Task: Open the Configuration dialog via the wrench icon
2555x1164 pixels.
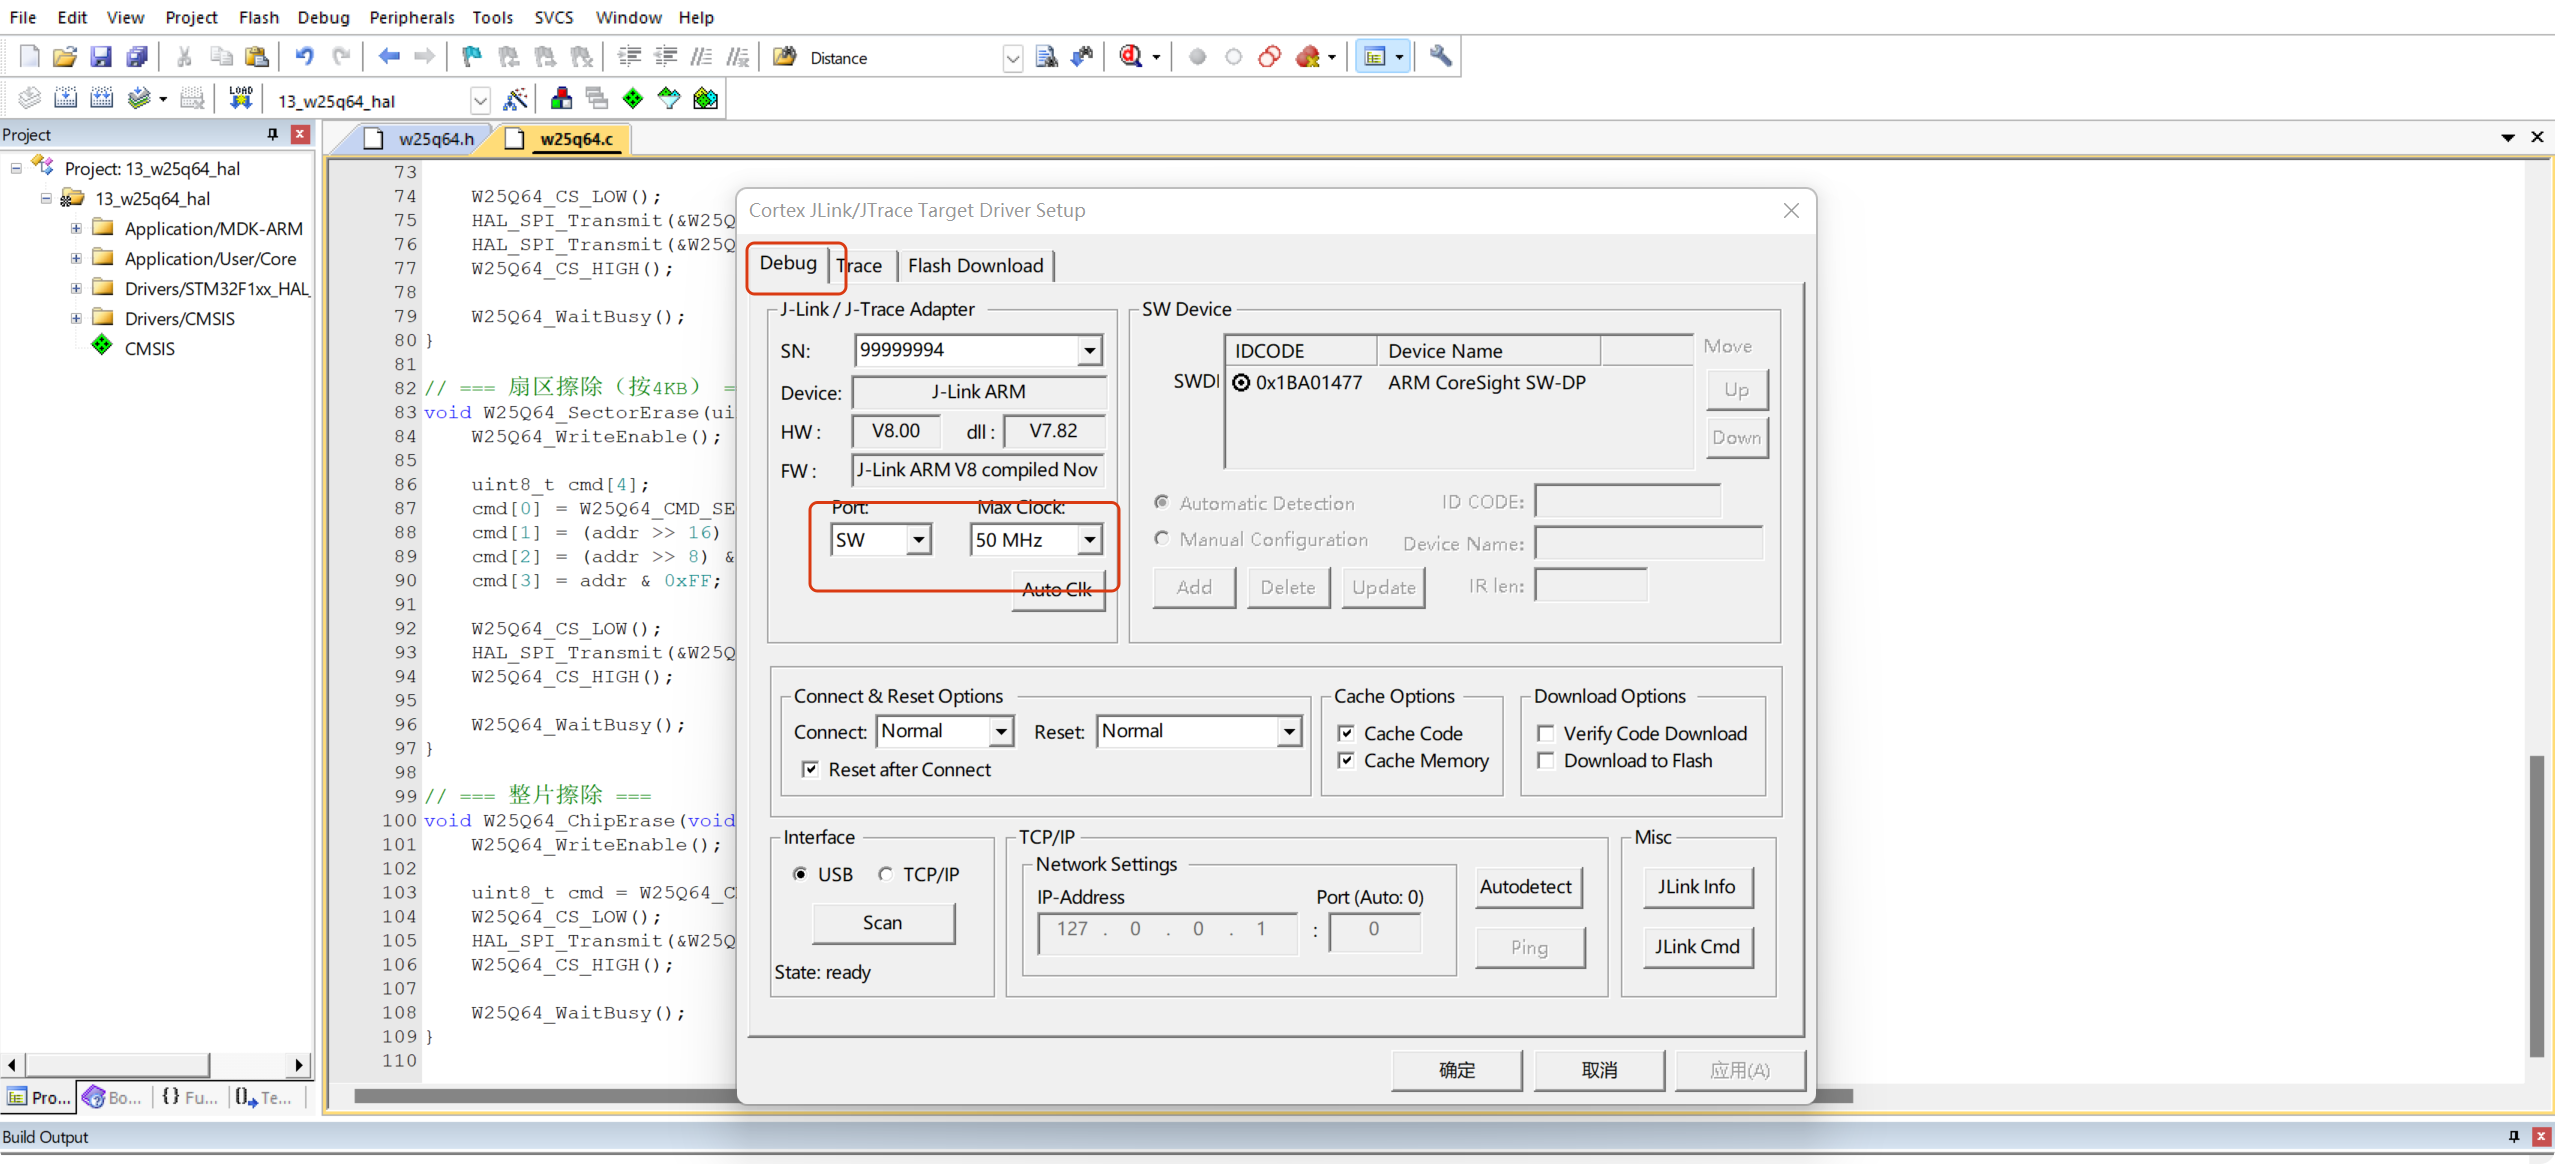Action: click(1439, 56)
